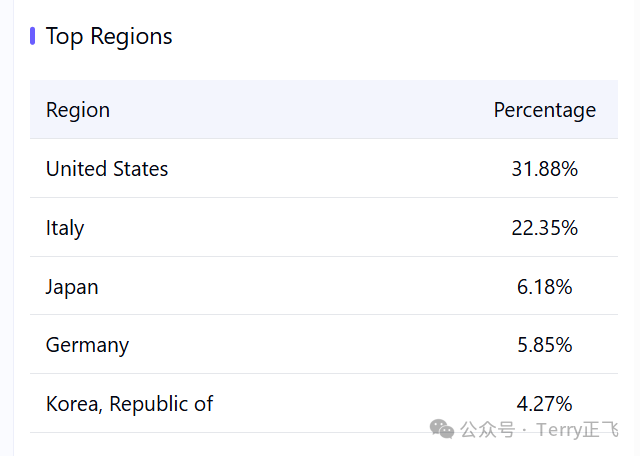Click the 31.88% value

pos(545,169)
